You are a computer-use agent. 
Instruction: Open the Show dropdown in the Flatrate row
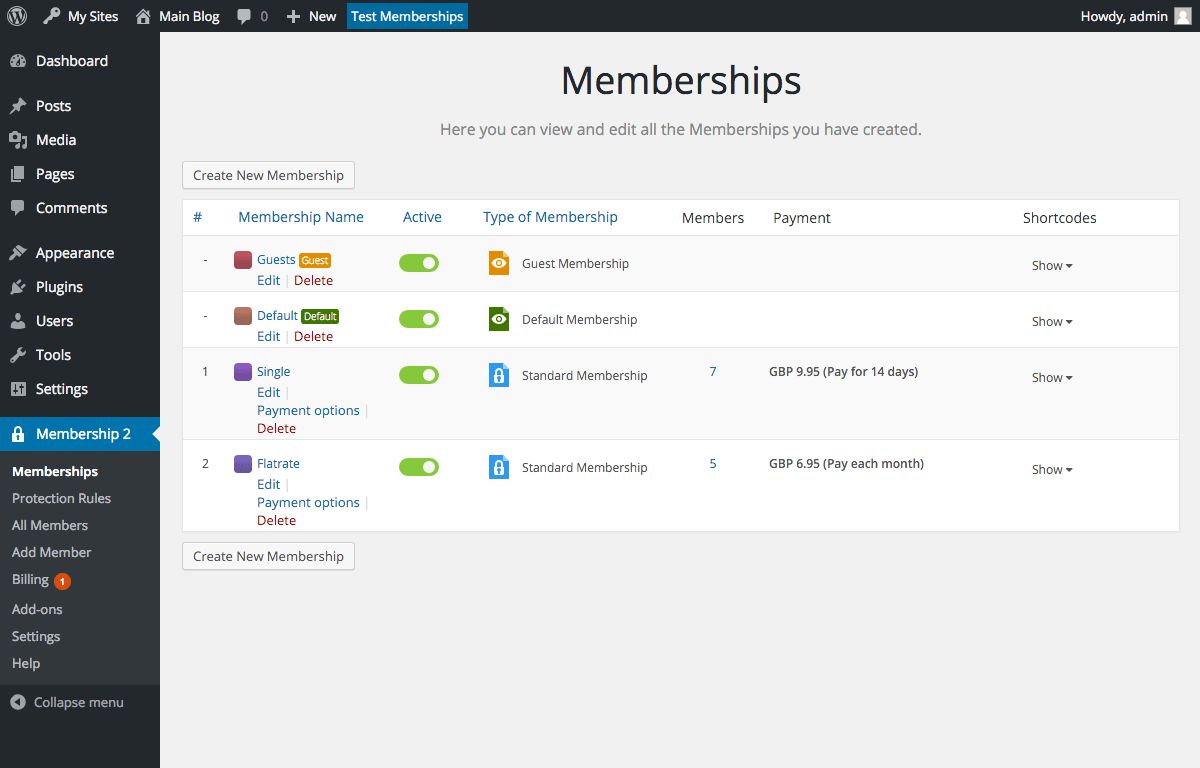(1050, 469)
